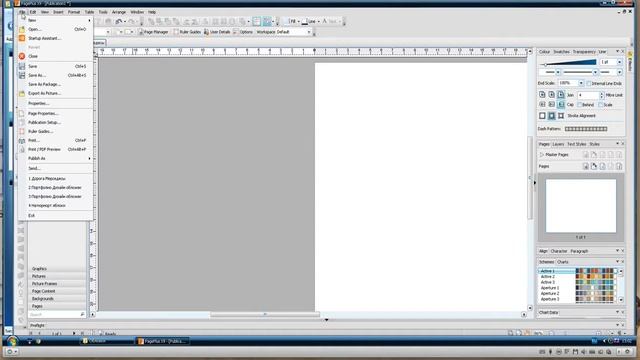Click the line width slider handle
Viewport: 640px width, 360px height.
[545, 64]
